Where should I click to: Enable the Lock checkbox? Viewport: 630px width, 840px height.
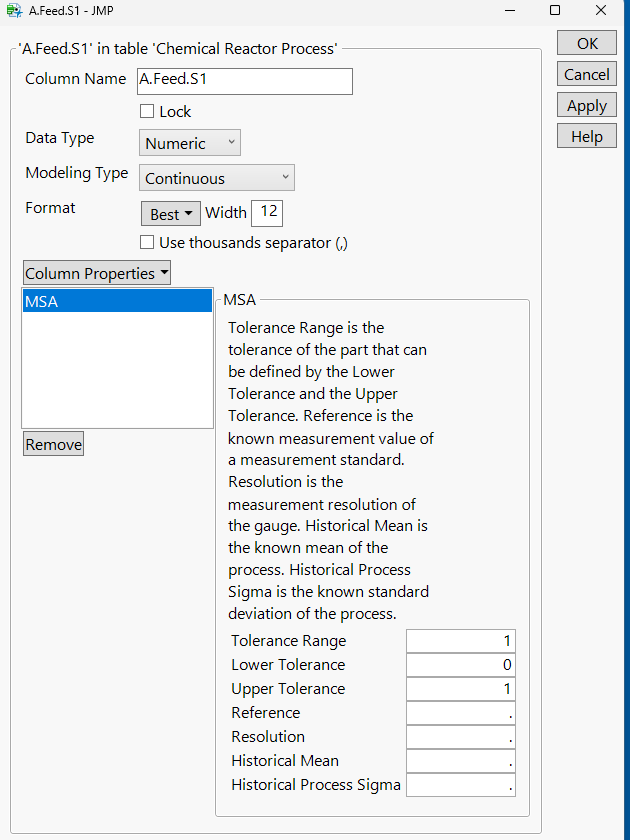pos(148,112)
